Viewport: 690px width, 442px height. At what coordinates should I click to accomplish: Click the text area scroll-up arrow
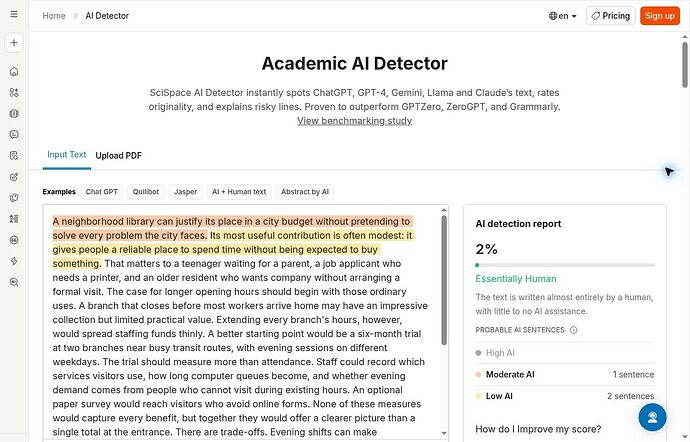point(444,210)
